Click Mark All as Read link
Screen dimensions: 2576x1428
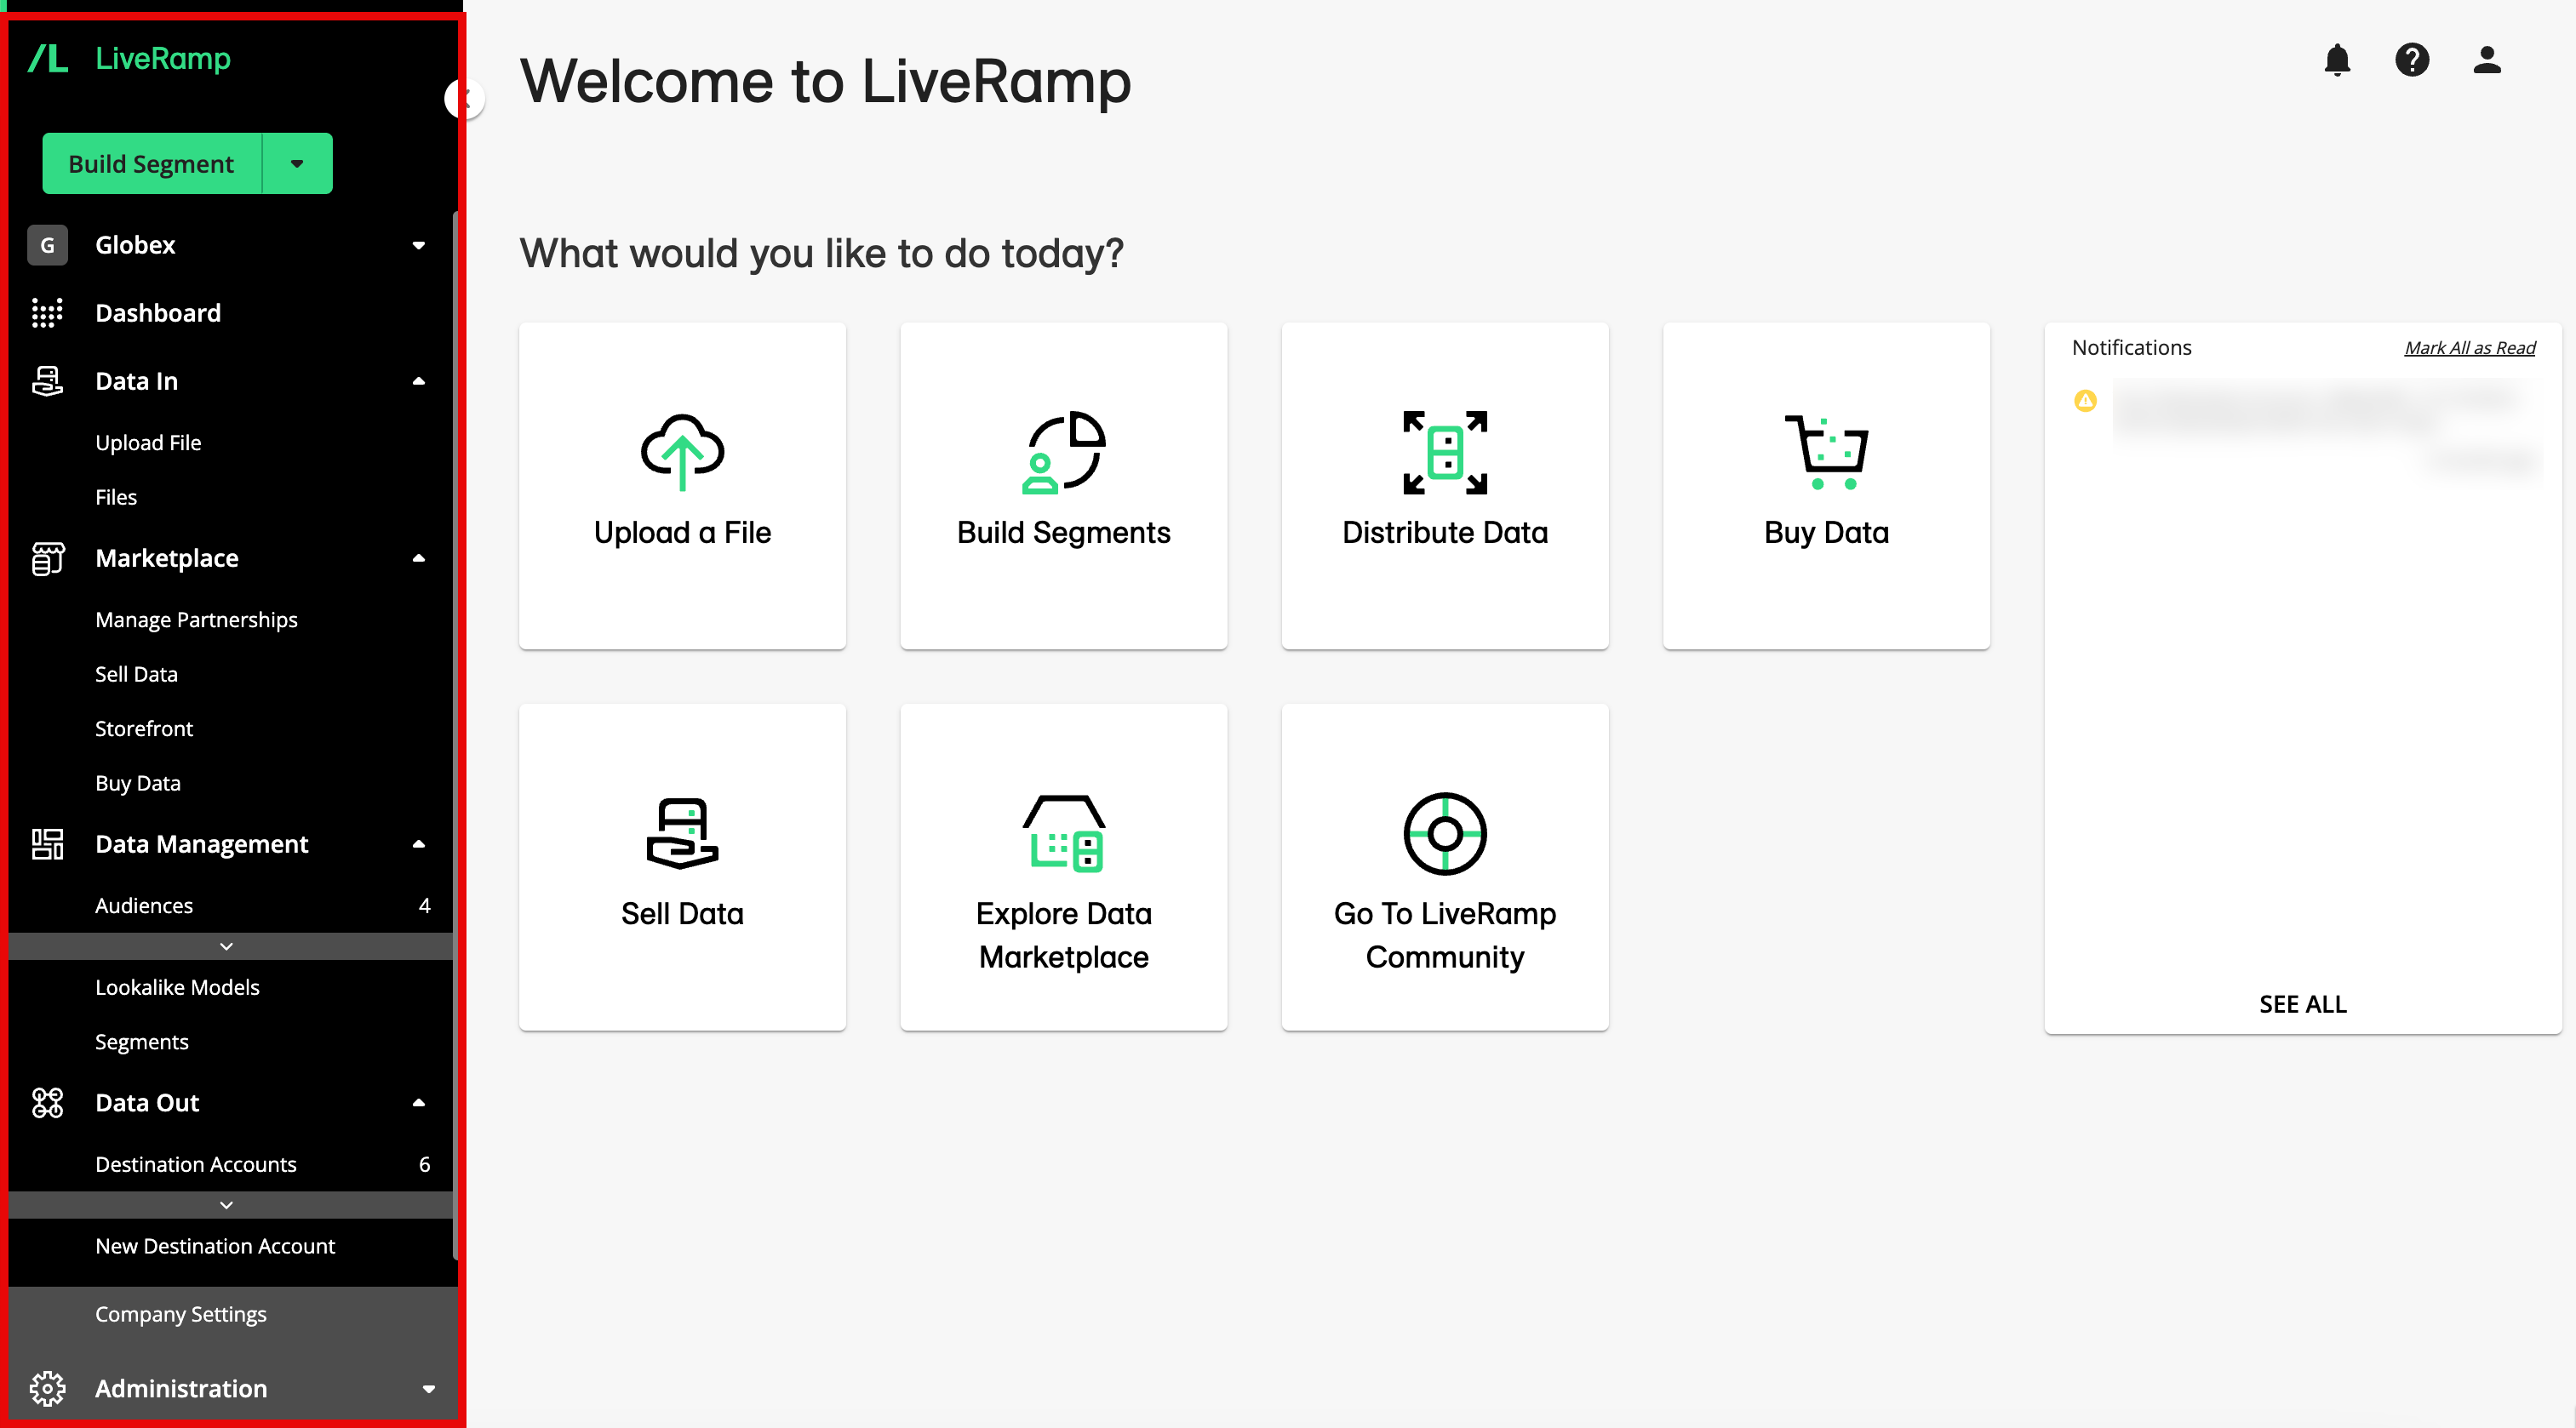(2470, 346)
